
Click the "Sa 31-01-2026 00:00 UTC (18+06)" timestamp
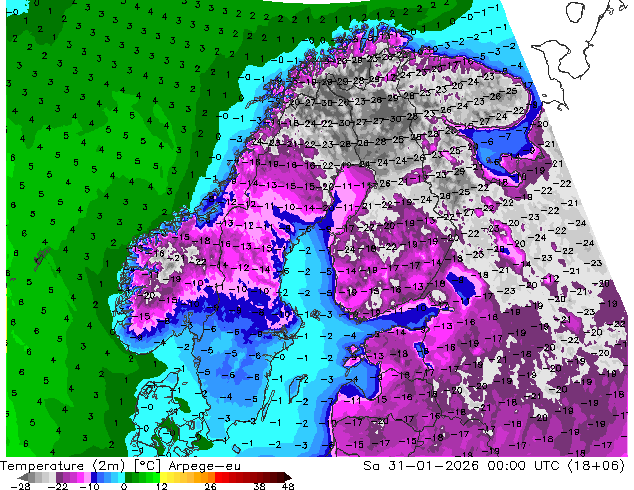494,466
